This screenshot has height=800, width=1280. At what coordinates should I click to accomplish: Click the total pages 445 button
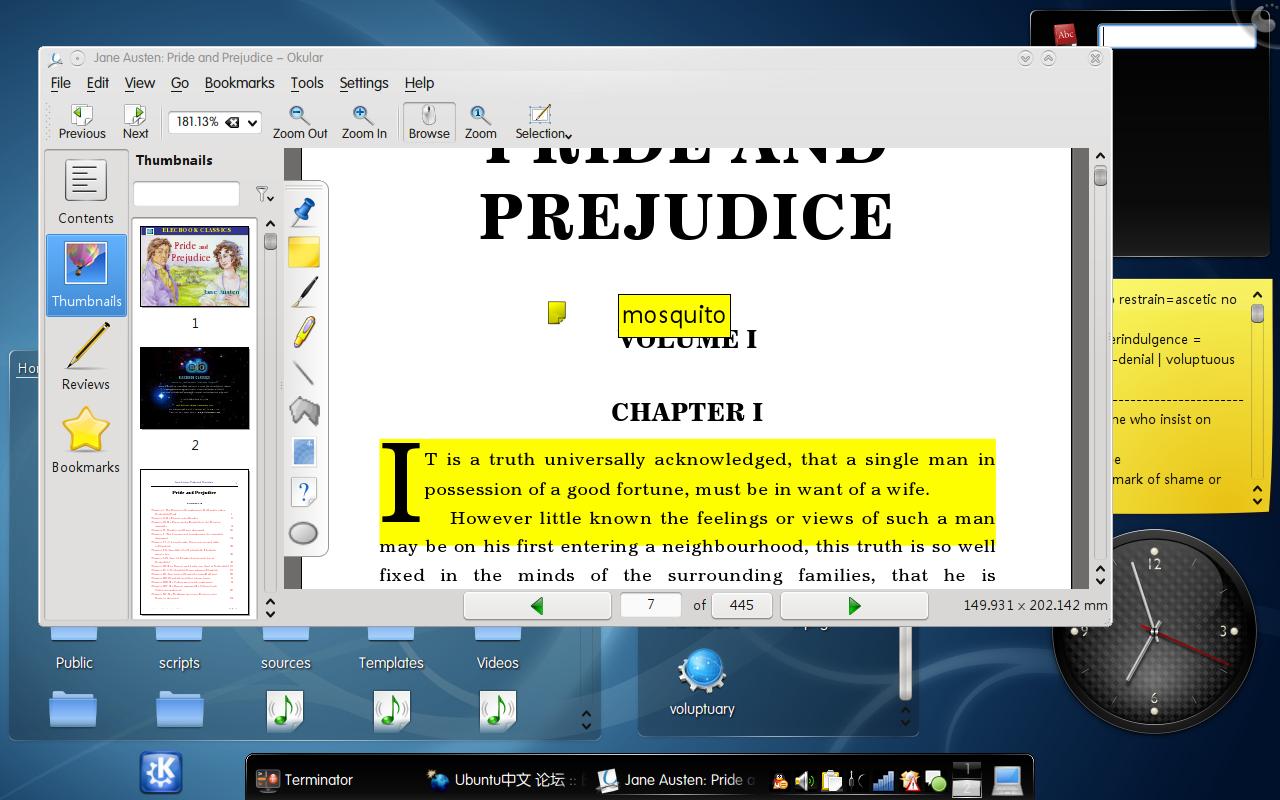741,605
